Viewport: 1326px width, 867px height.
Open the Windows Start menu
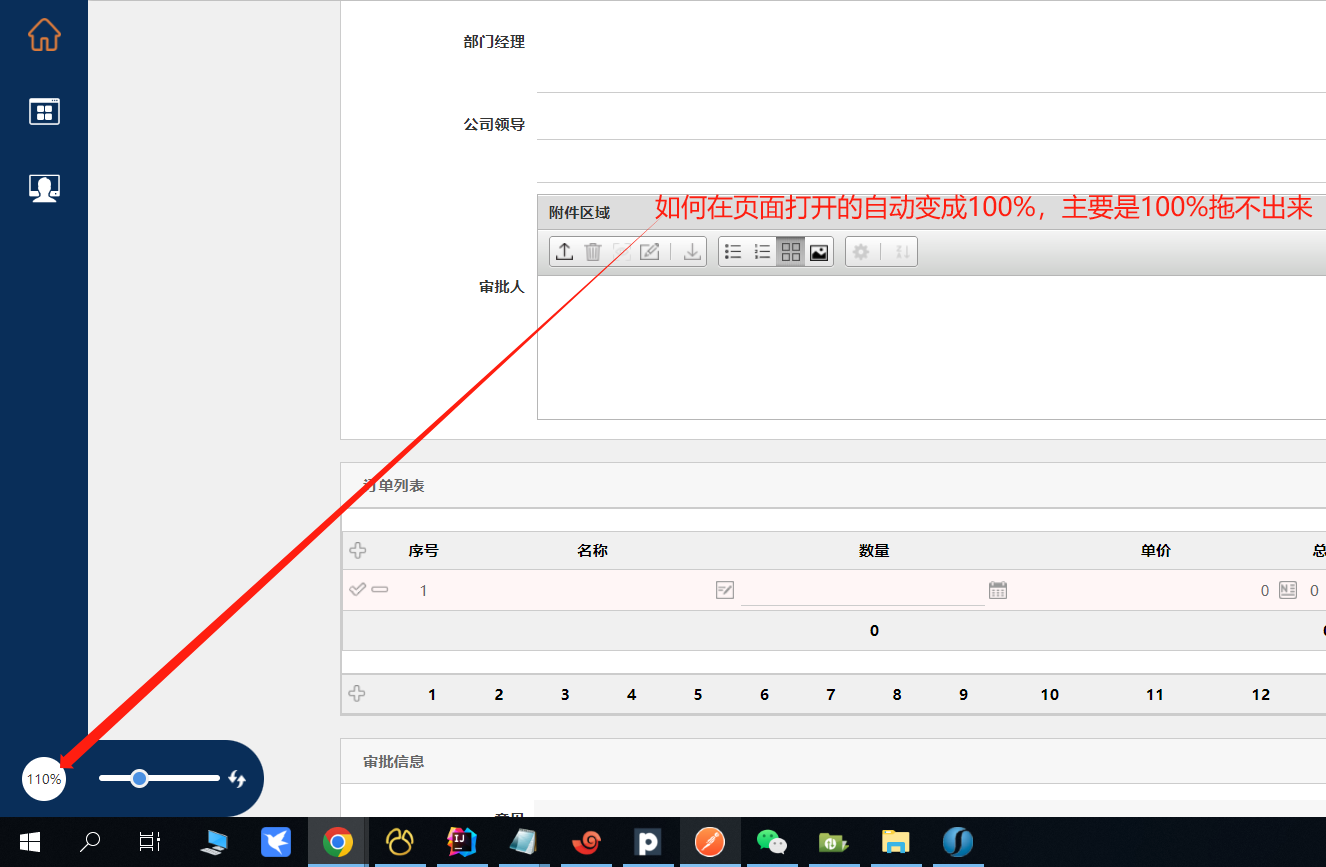tap(30, 842)
